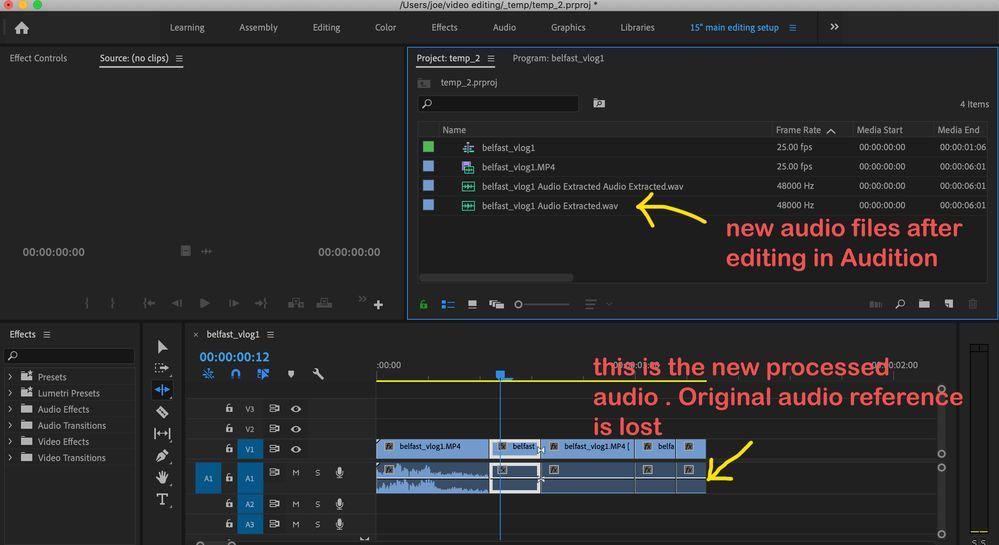
Task: Switch Project panel to List View
Action: click(448, 305)
